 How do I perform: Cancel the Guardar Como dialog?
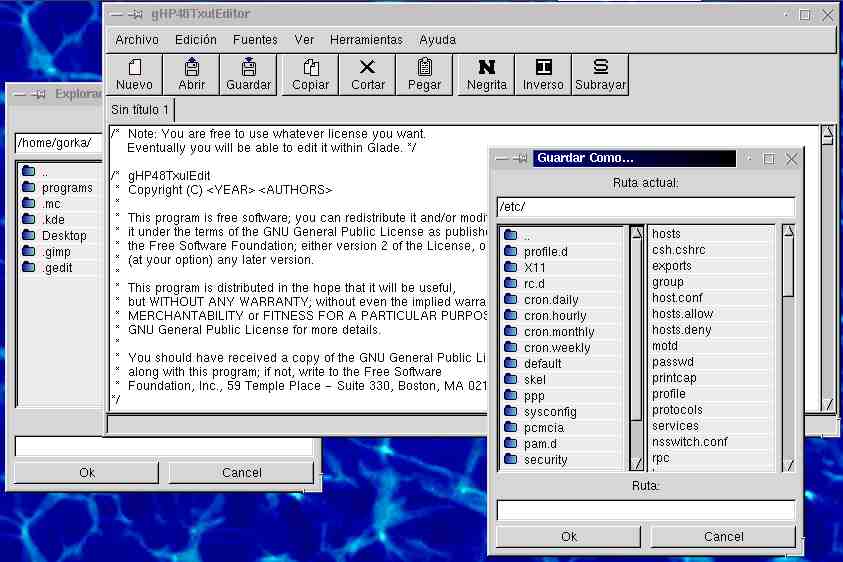[723, 536]
